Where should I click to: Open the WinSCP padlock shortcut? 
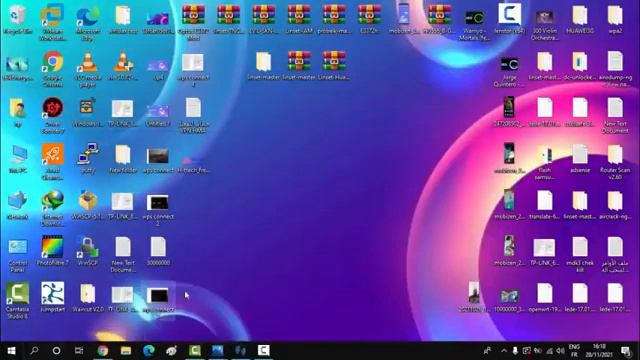click(x=88, y=252)
